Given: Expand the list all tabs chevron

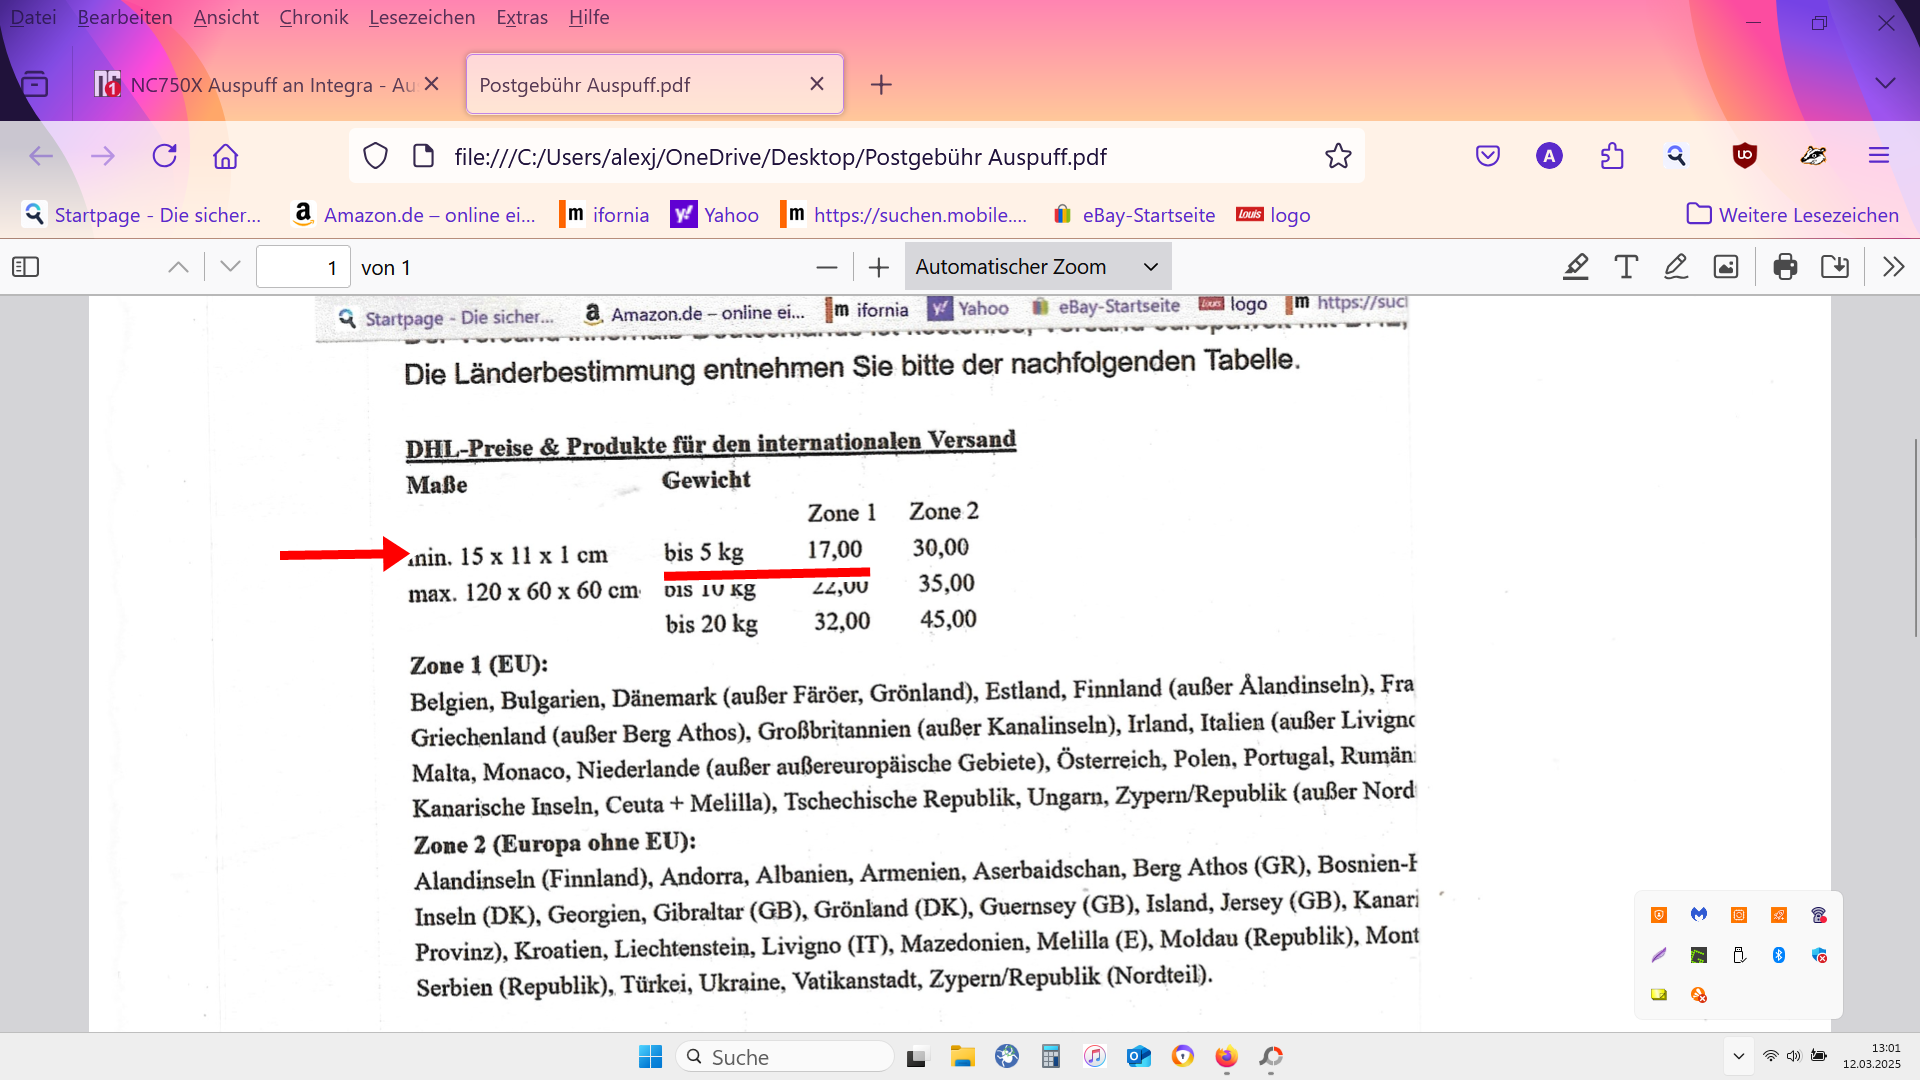Looking at the screenshot, I should 1885,84.
